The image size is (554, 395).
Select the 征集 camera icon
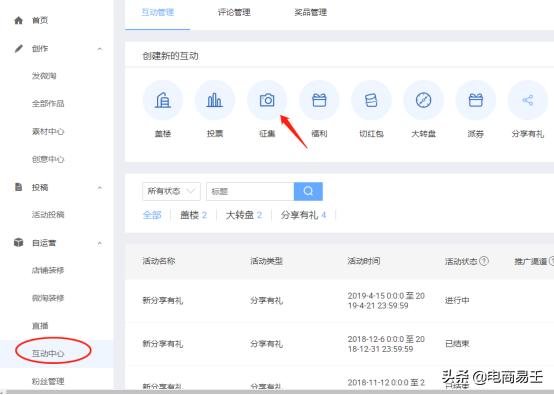(x=267, y=100)
